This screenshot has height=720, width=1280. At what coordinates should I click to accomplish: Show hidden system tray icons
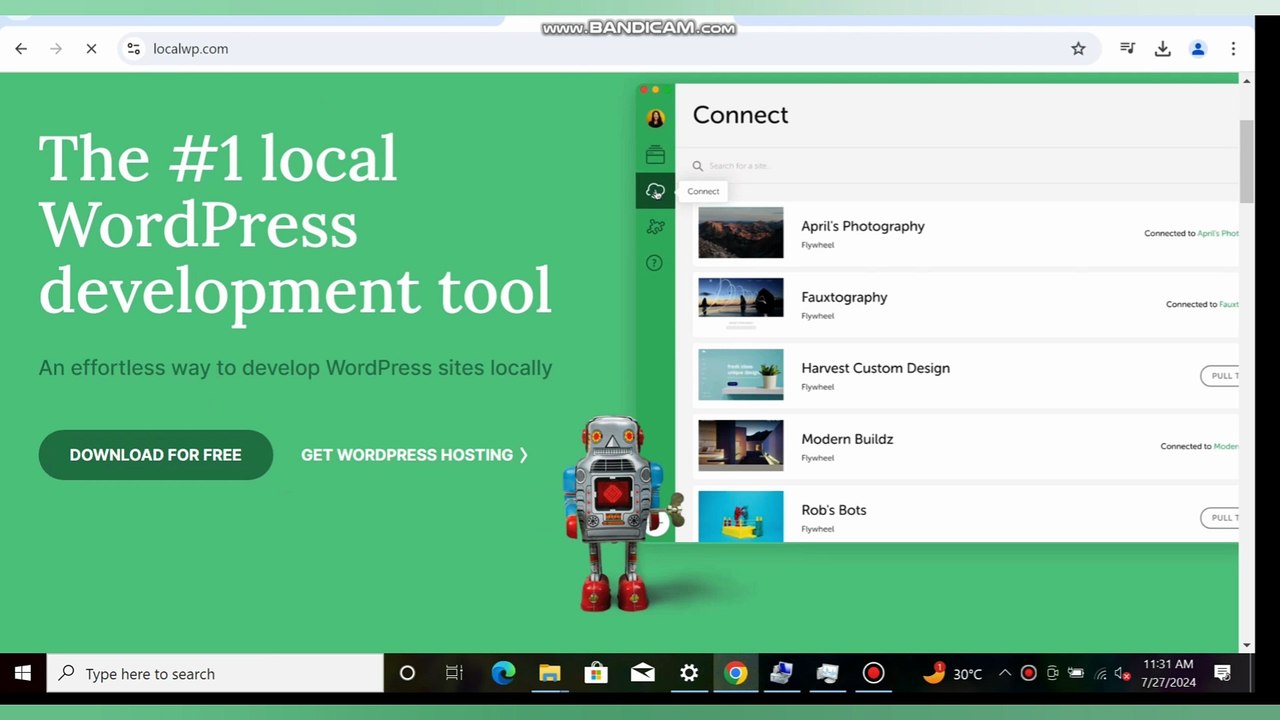[1005, 674]
